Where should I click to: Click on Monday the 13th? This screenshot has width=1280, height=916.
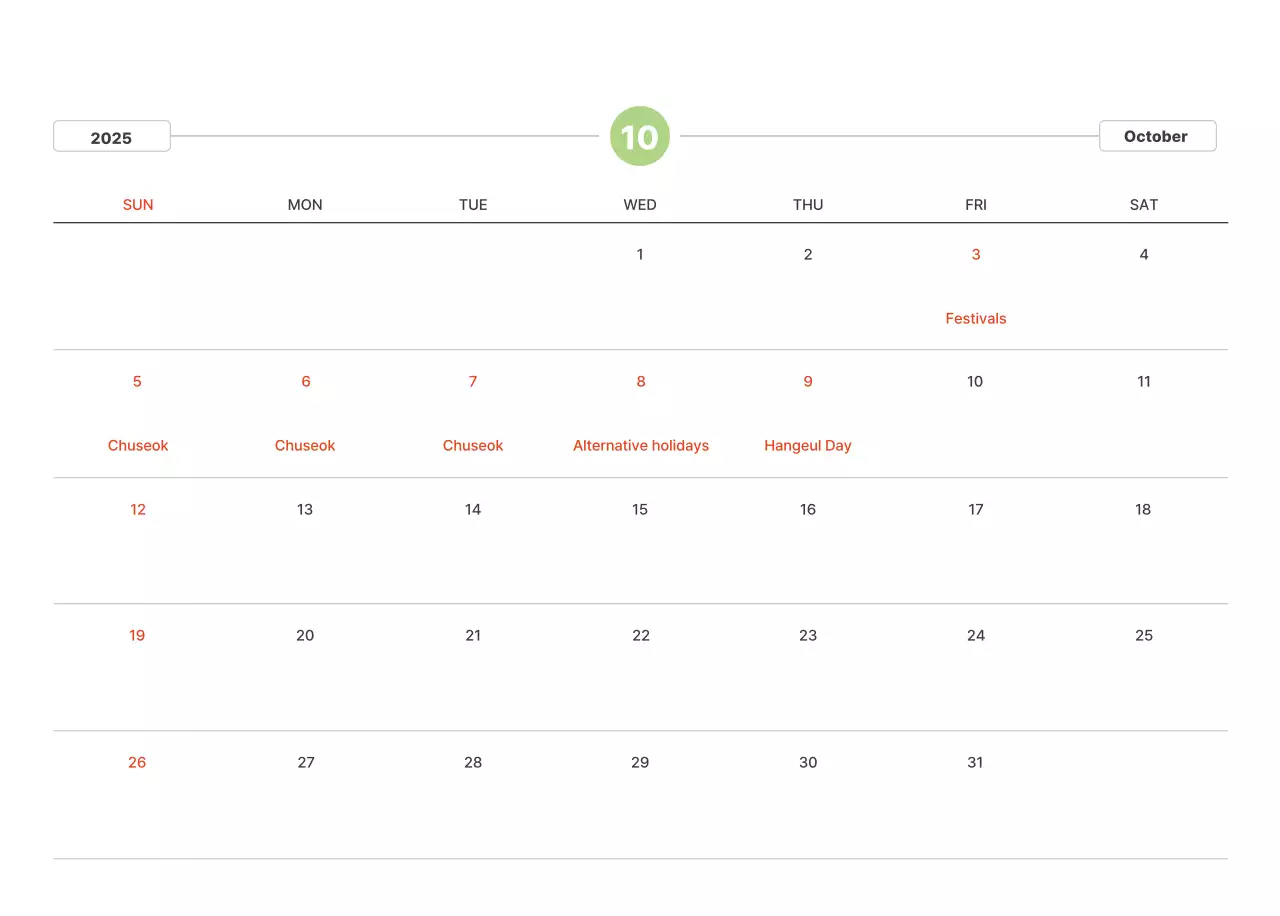(305, 510)
